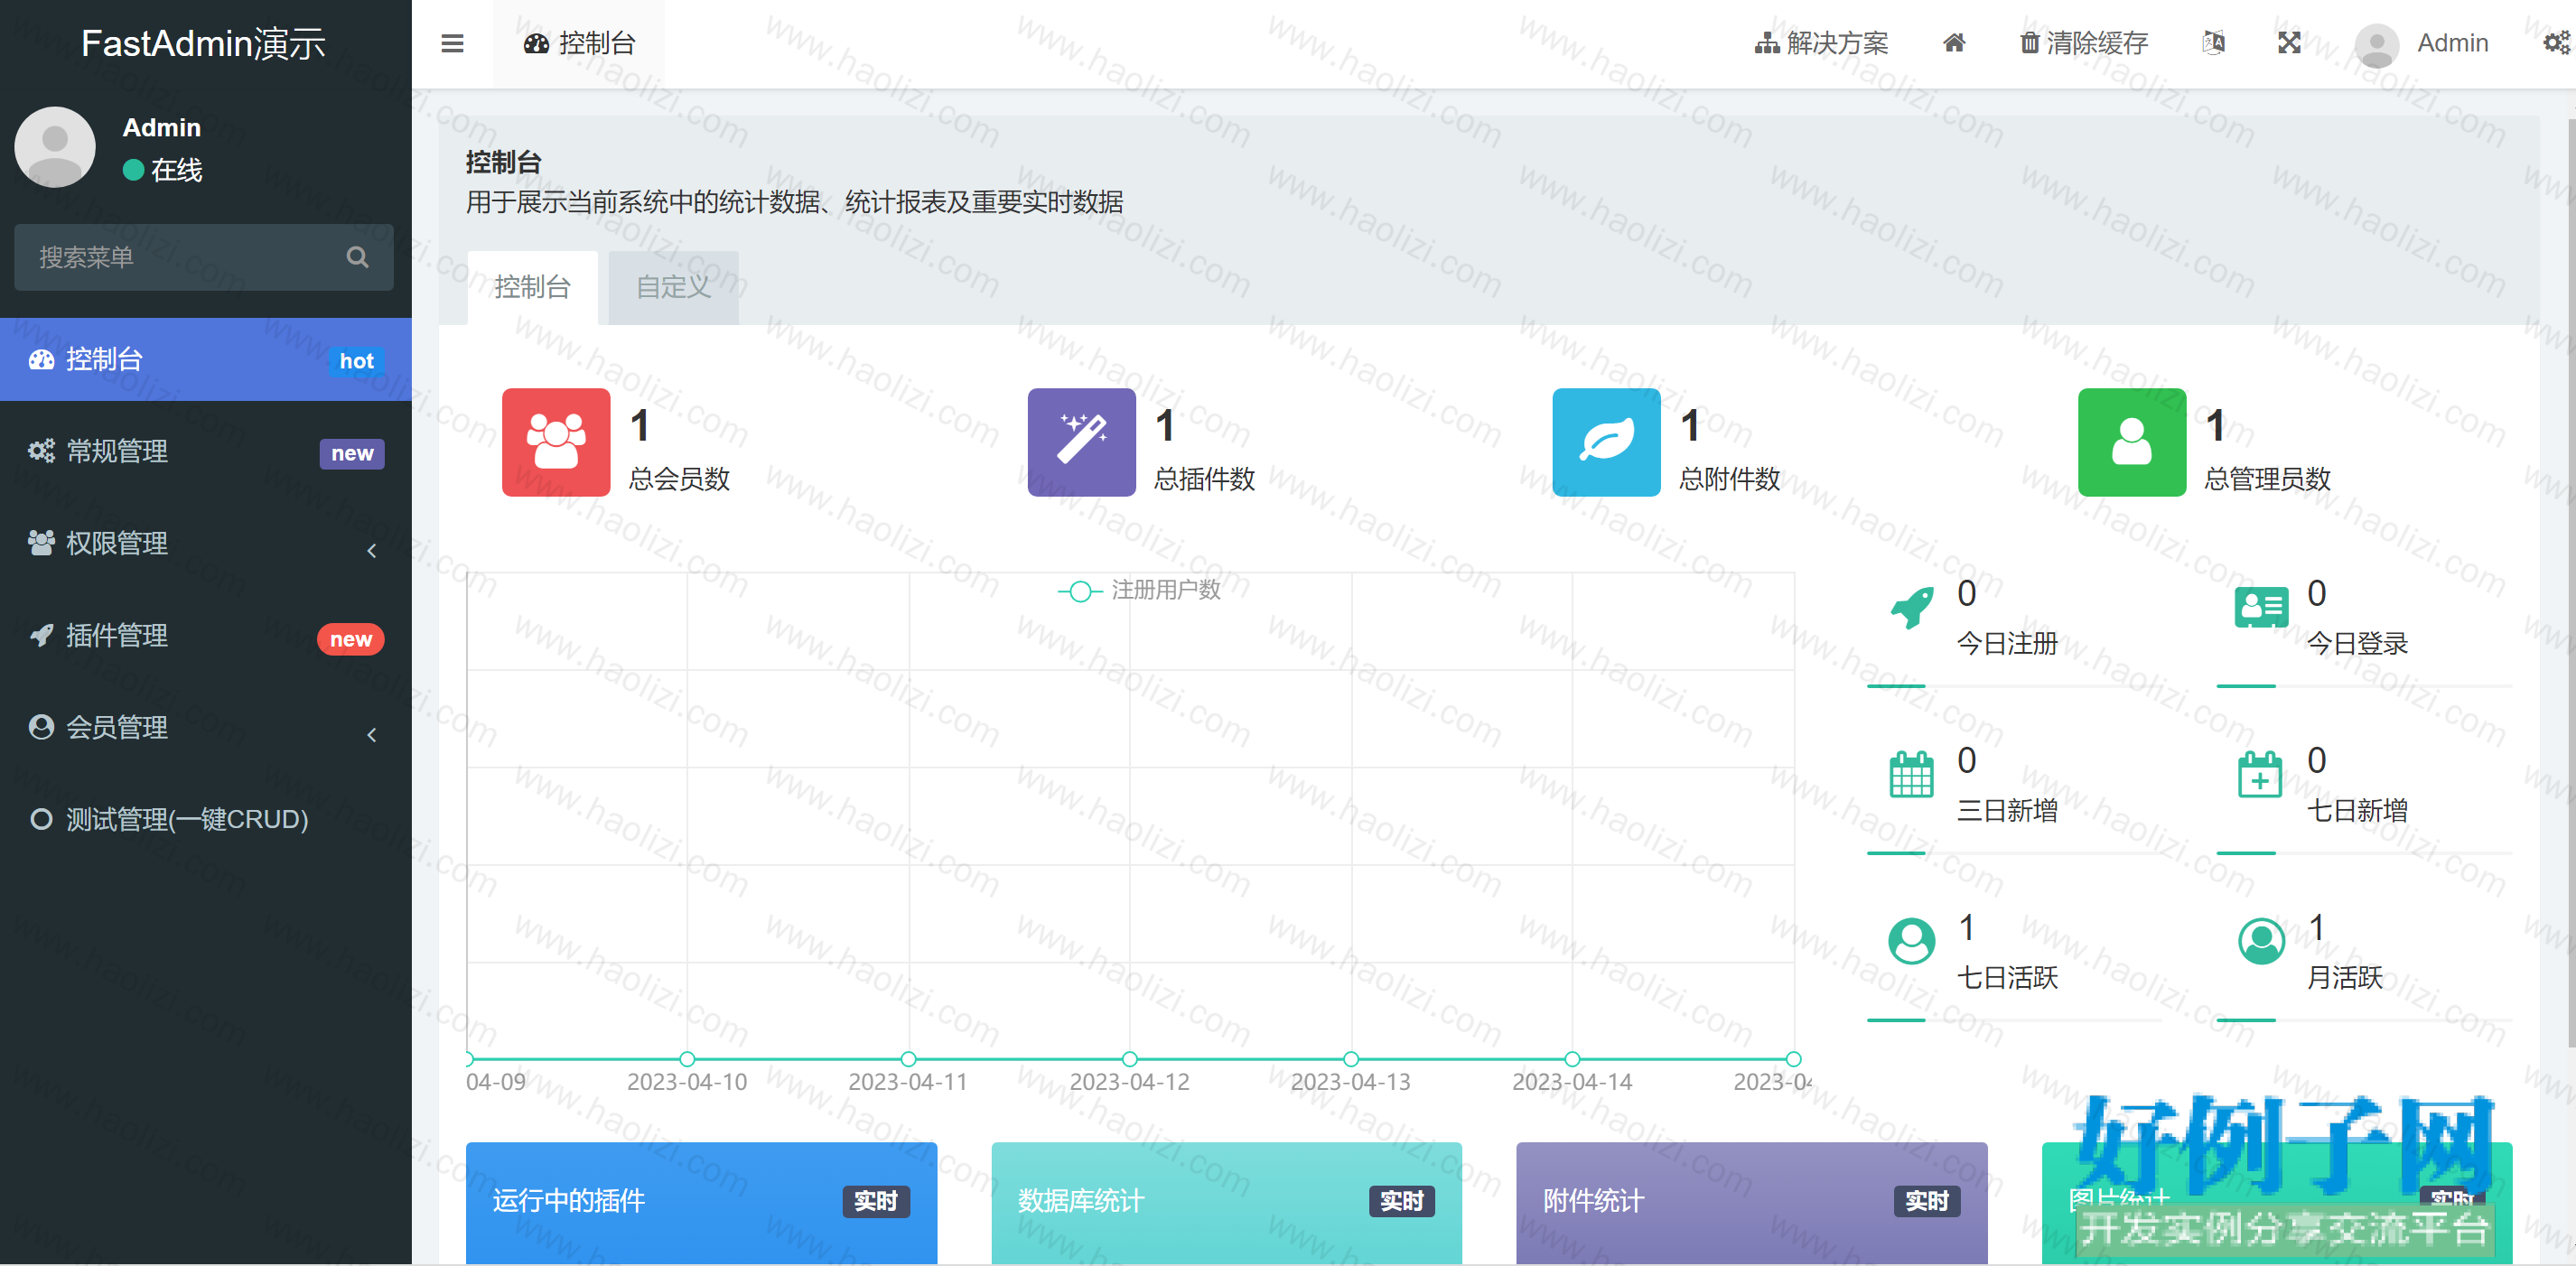The height and width of the screenshot is (1266, 2576).
Task: Click the rocket icon for 今日注册
Action: pyautogui.click(x=1912, y=607)
